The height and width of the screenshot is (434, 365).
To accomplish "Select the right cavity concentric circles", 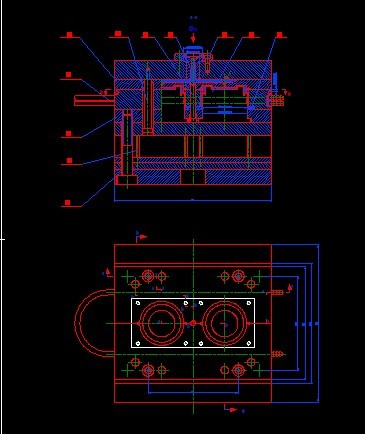I will [225, 323].
